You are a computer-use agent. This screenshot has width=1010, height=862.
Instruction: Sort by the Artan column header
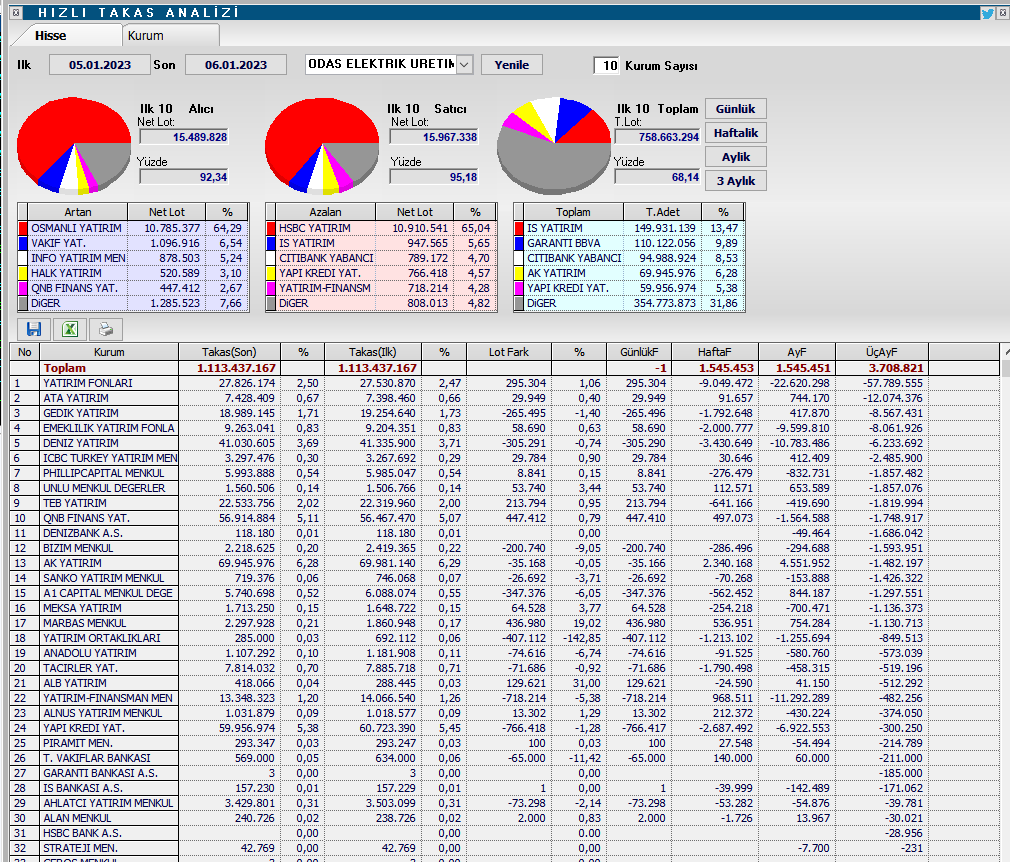[78, 212]
